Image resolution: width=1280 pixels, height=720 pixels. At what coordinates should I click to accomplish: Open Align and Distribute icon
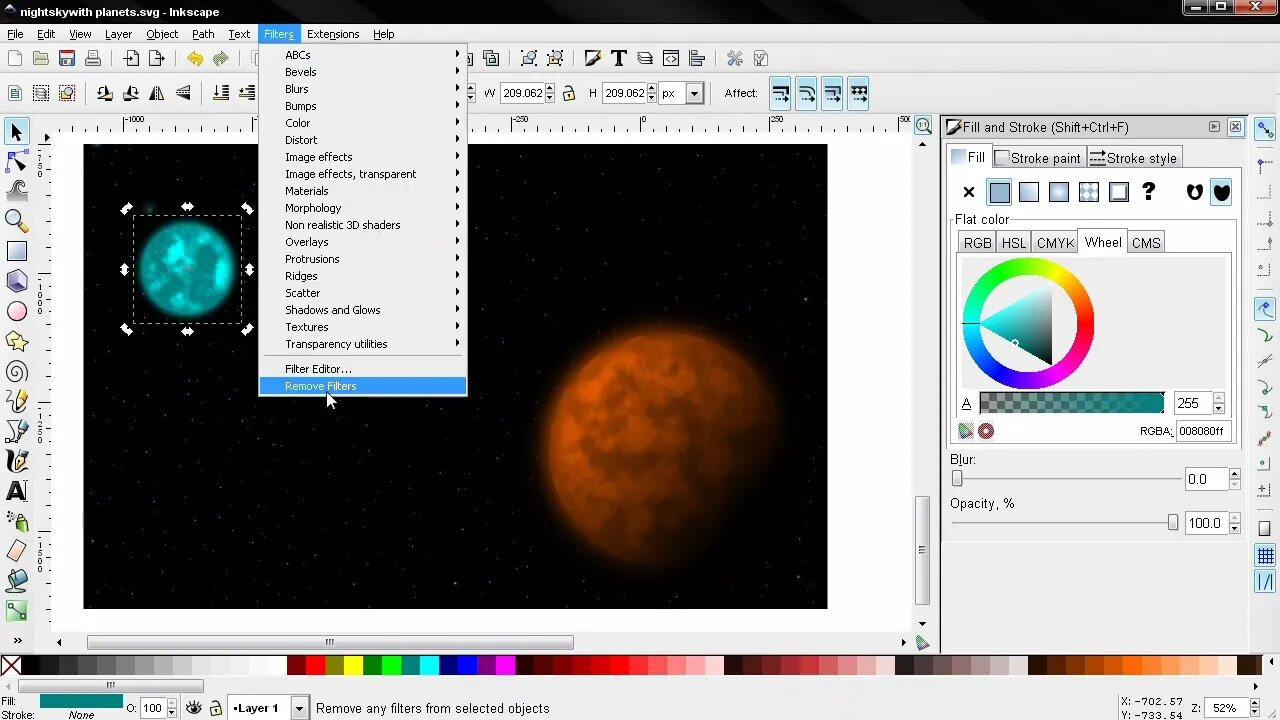[x=697, y=59]
